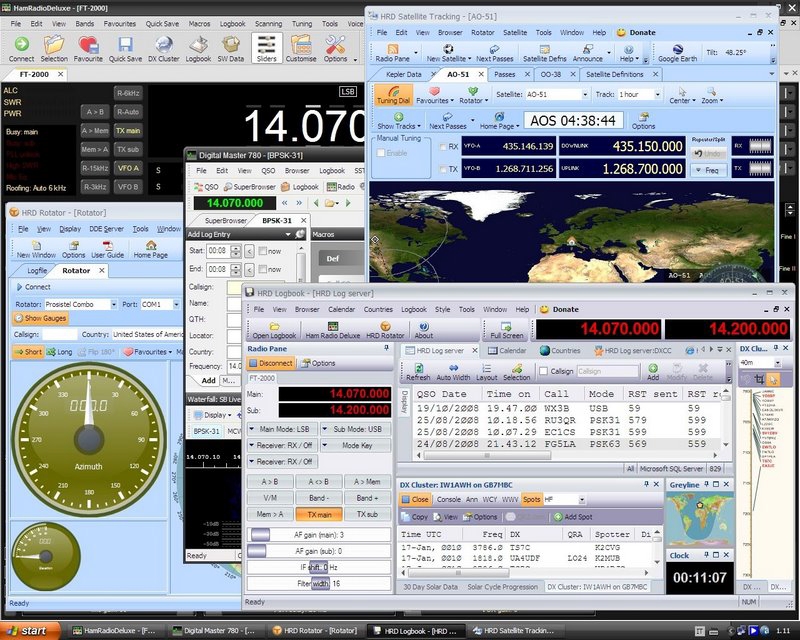The height and width of the screenshot is (640, 800).
Task: Open the Satellite AO-51 dropdown
Action: [585, 94]
